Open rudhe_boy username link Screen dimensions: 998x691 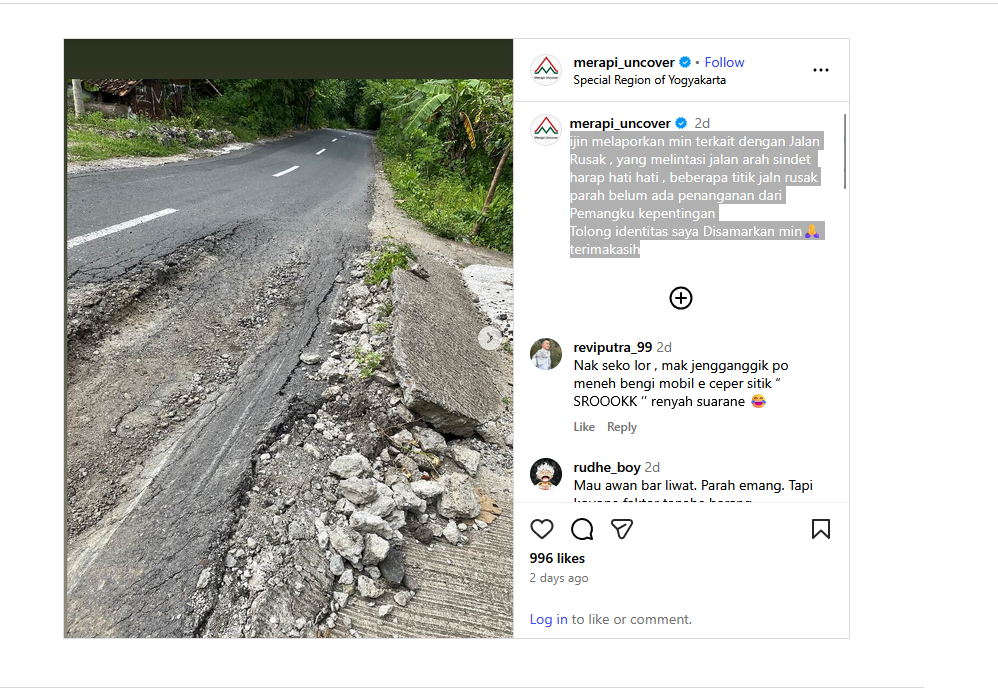point(606,467)
